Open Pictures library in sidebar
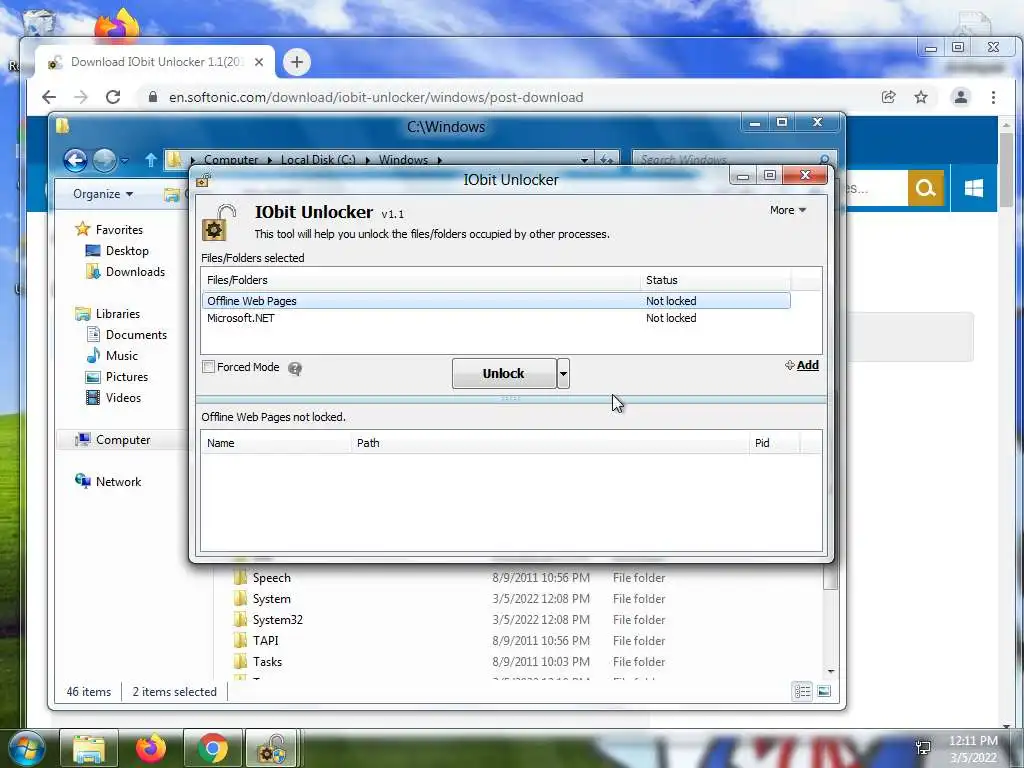 (118, 377)
